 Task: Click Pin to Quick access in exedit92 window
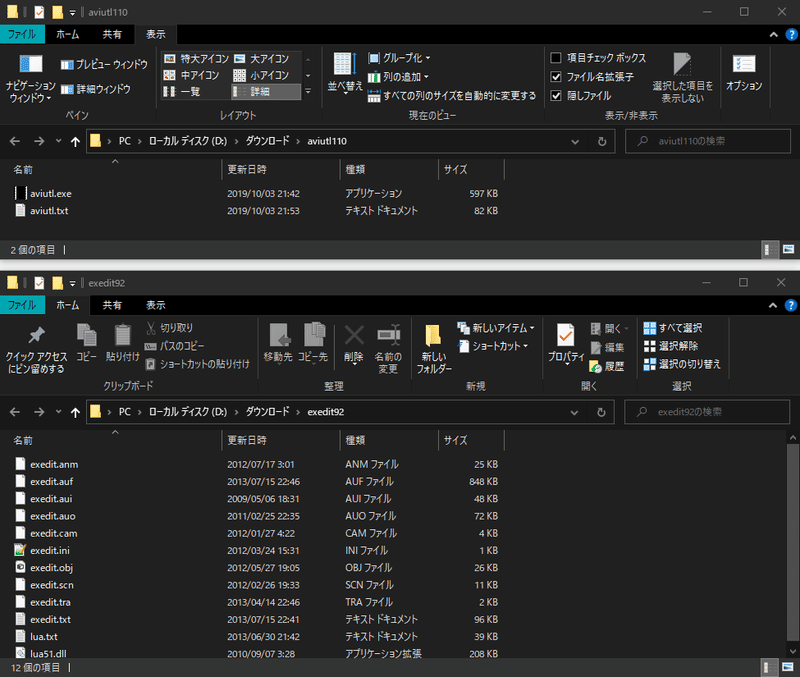36,349
